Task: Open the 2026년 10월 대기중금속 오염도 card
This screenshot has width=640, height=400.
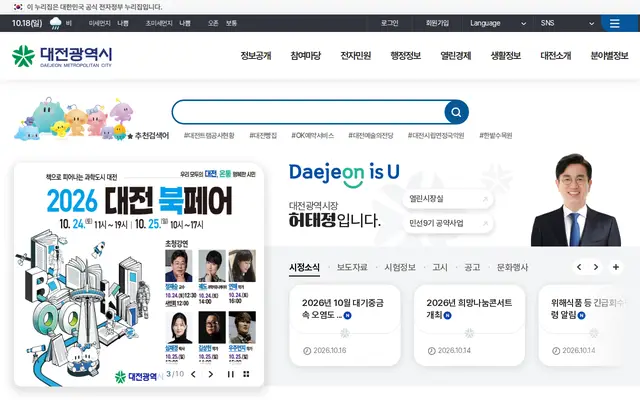Action: [x=345, y=326]
